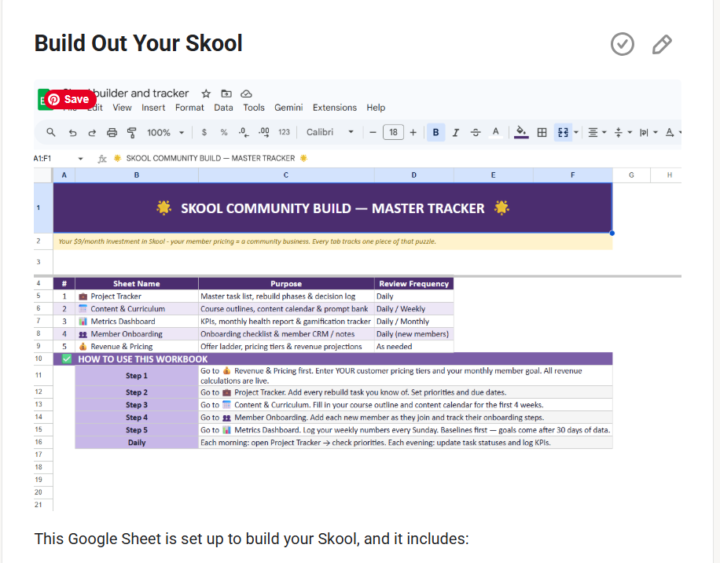The width and height of the screenshot is (720, 563).
Task: Increase decimal places
Action: (264, 133)
